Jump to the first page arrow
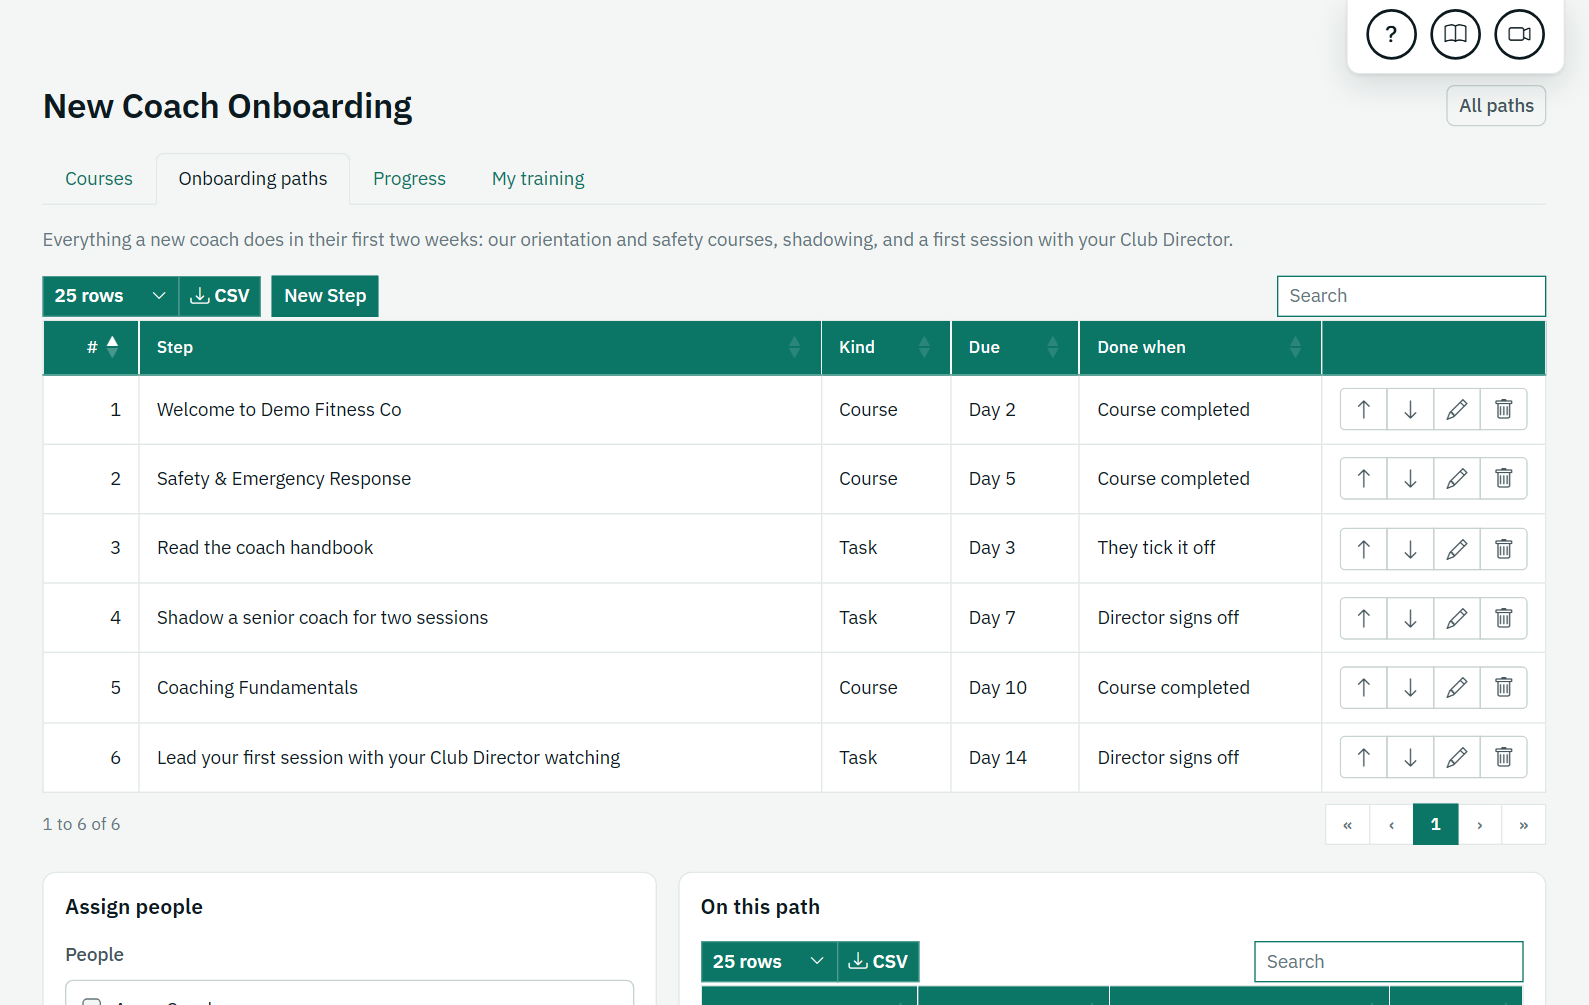This screenshot has height=1005, width=1589. click(1347, 824)
